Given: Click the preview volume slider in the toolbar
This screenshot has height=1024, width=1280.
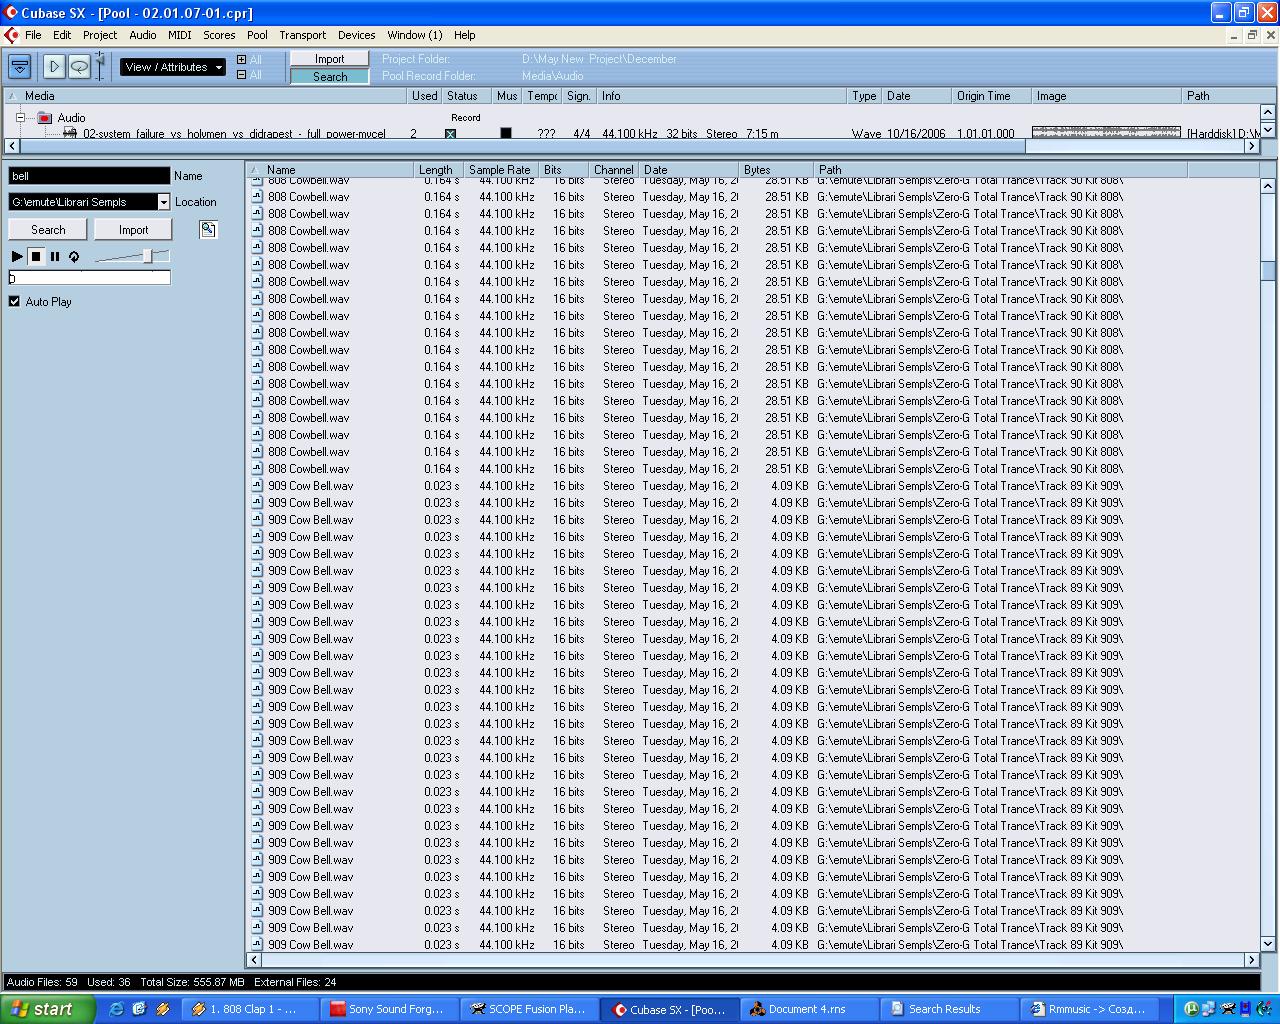Looking at the screenshot, I should point(99,67).
